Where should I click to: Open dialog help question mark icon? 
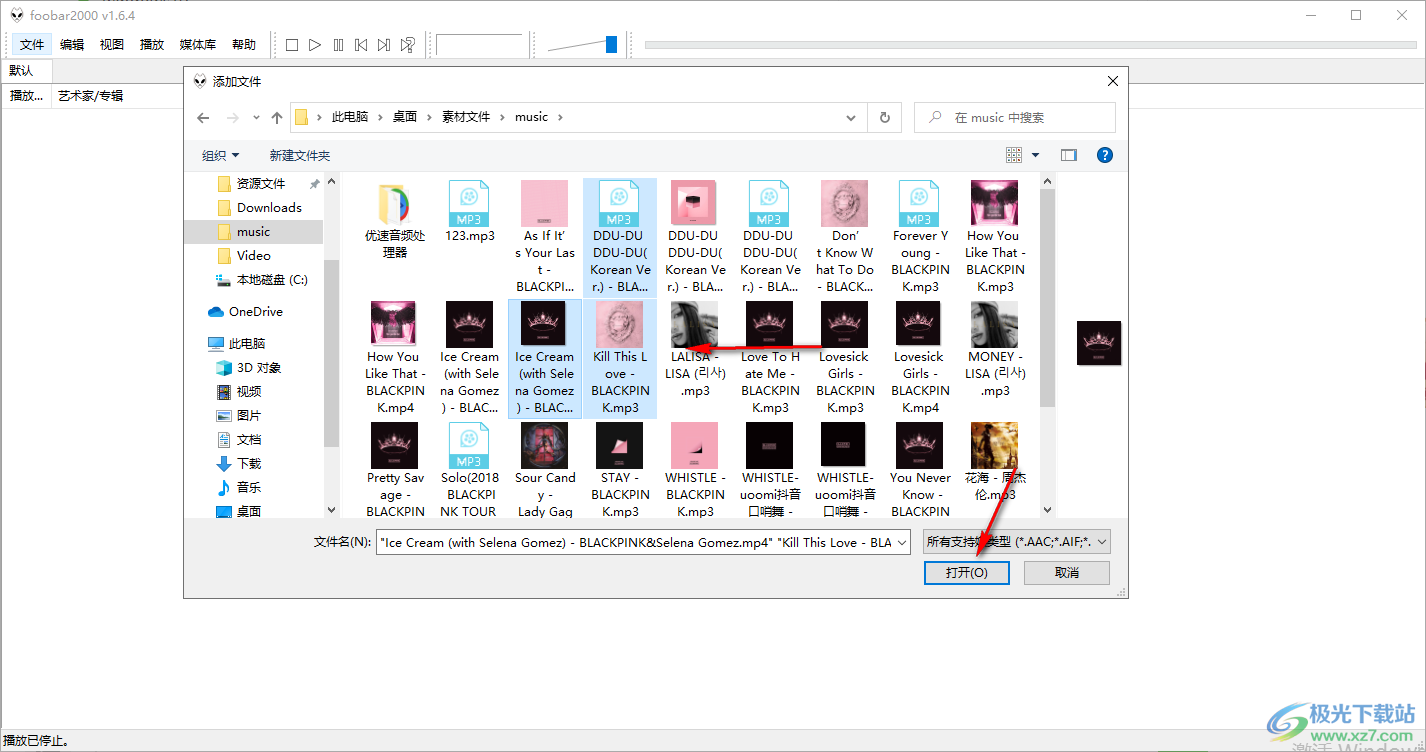pos(1105,155)
